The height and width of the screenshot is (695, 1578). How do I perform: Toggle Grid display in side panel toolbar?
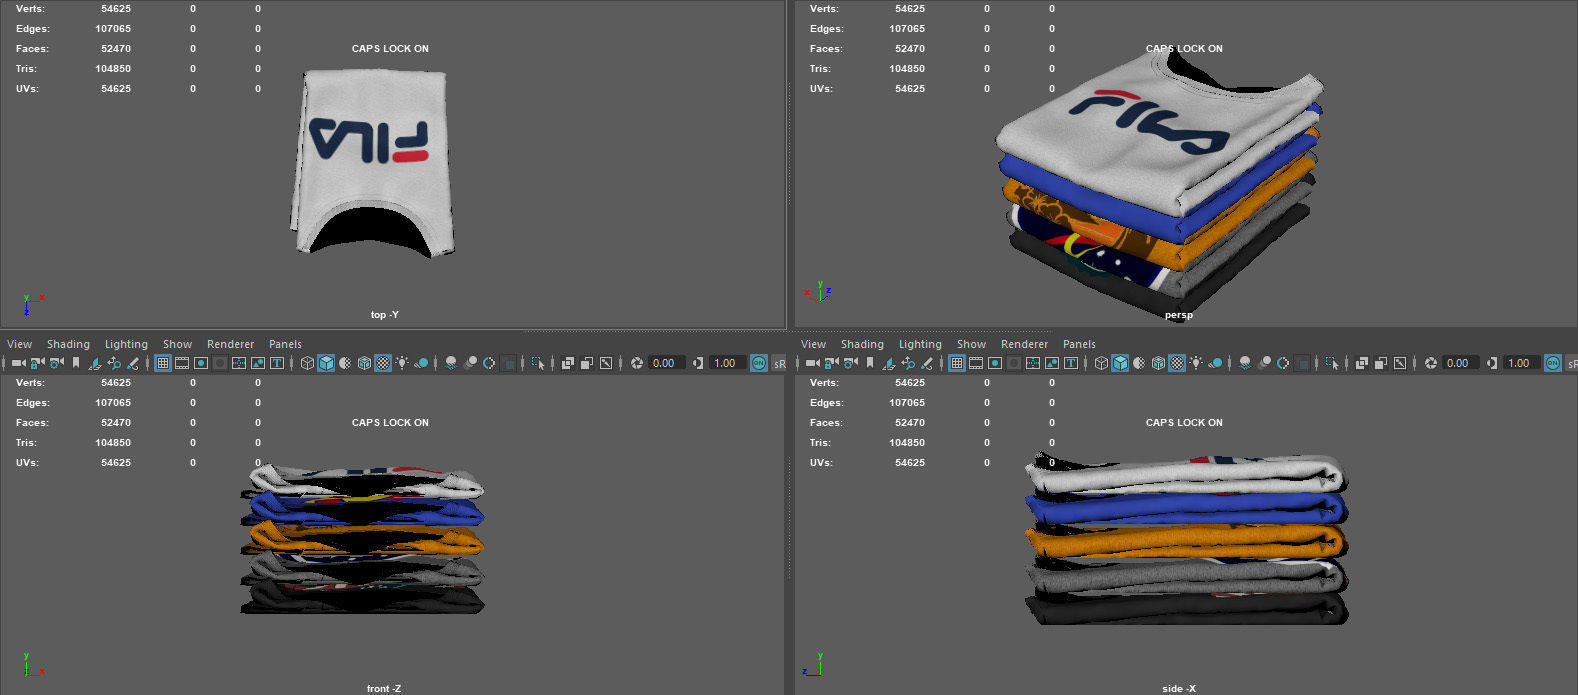pos(956,363)
